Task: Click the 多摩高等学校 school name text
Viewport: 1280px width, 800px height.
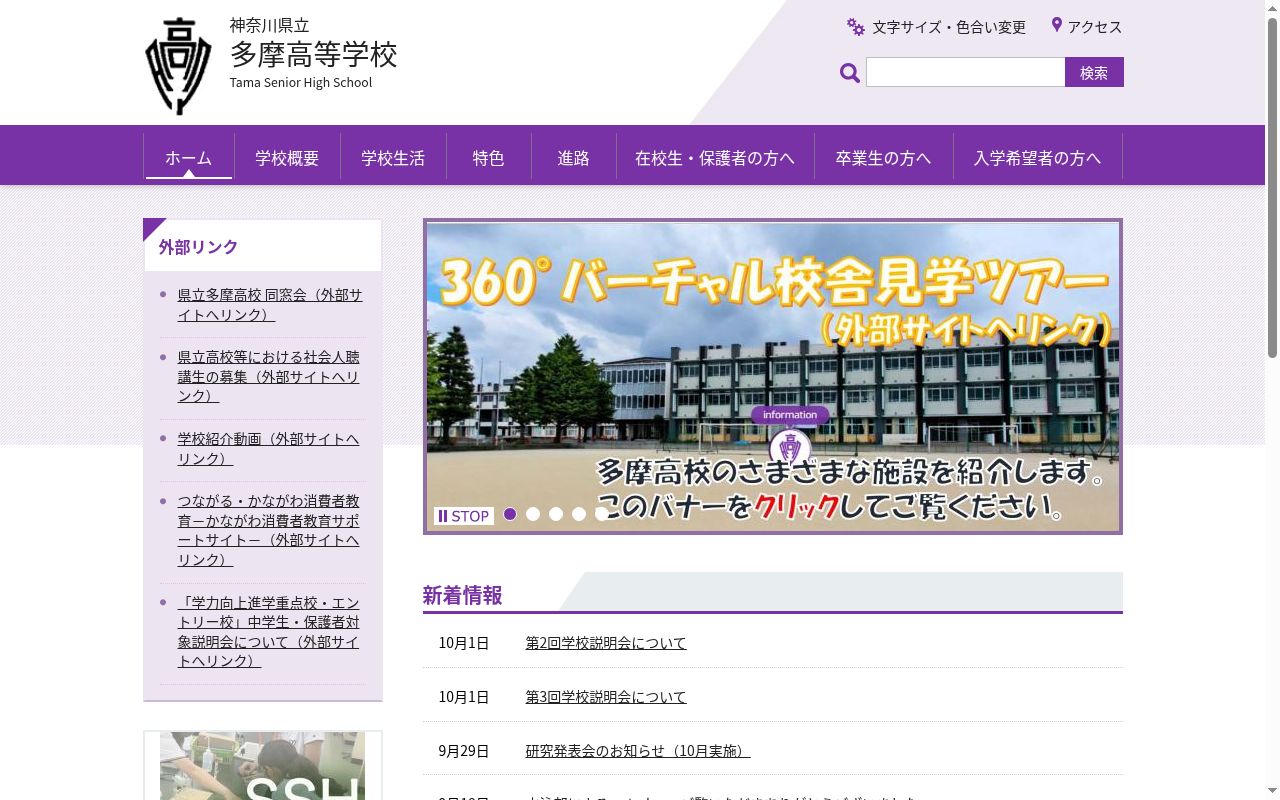Action: [314, 54]
